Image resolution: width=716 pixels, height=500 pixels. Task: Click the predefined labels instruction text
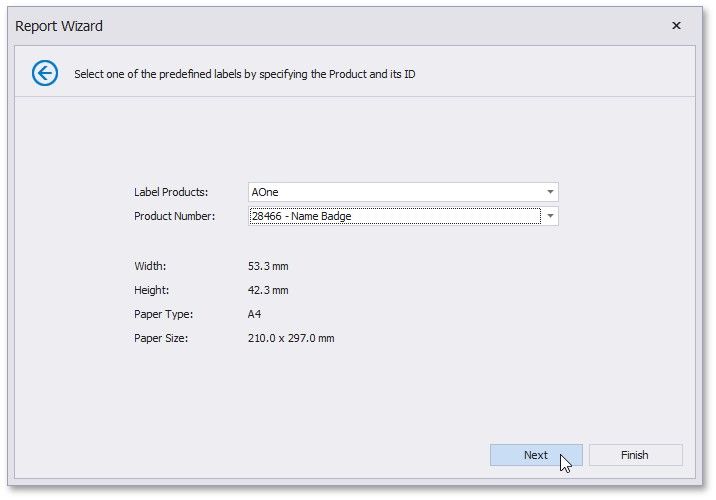pos(245,74)
